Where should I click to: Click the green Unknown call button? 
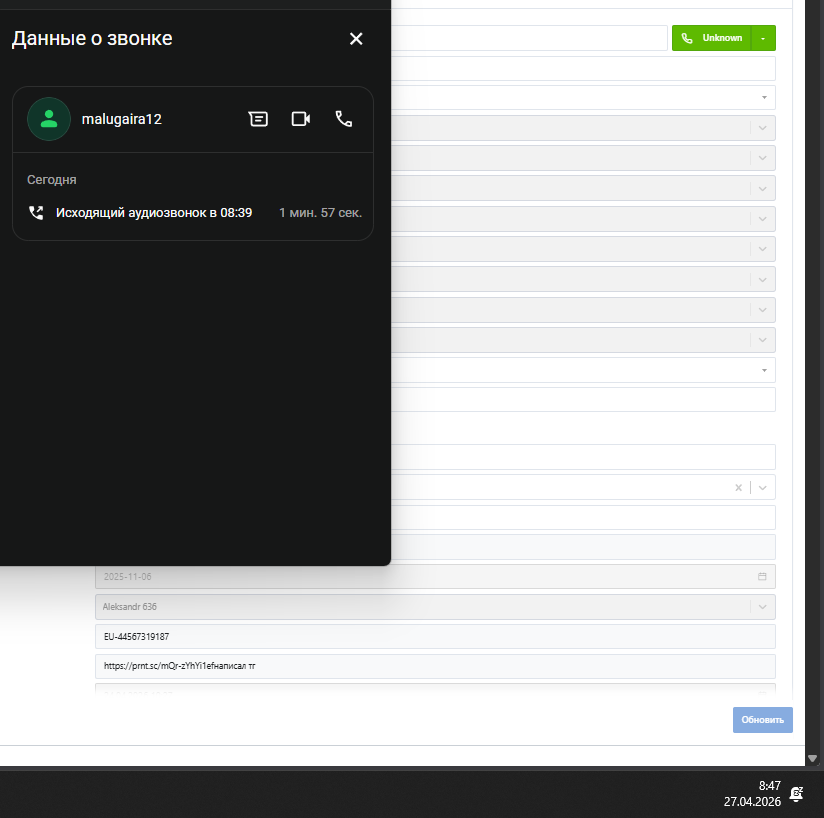coord(712,38)
